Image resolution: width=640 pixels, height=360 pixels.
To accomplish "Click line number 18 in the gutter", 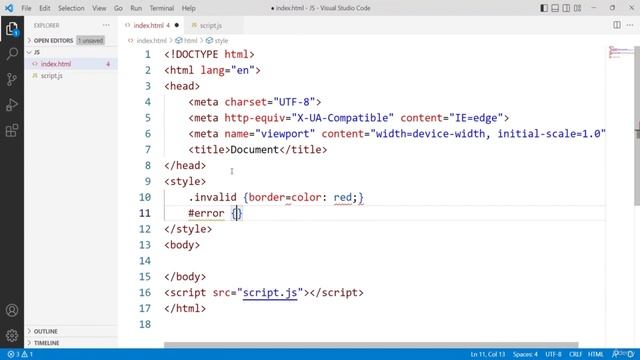I will pos(145,324).
